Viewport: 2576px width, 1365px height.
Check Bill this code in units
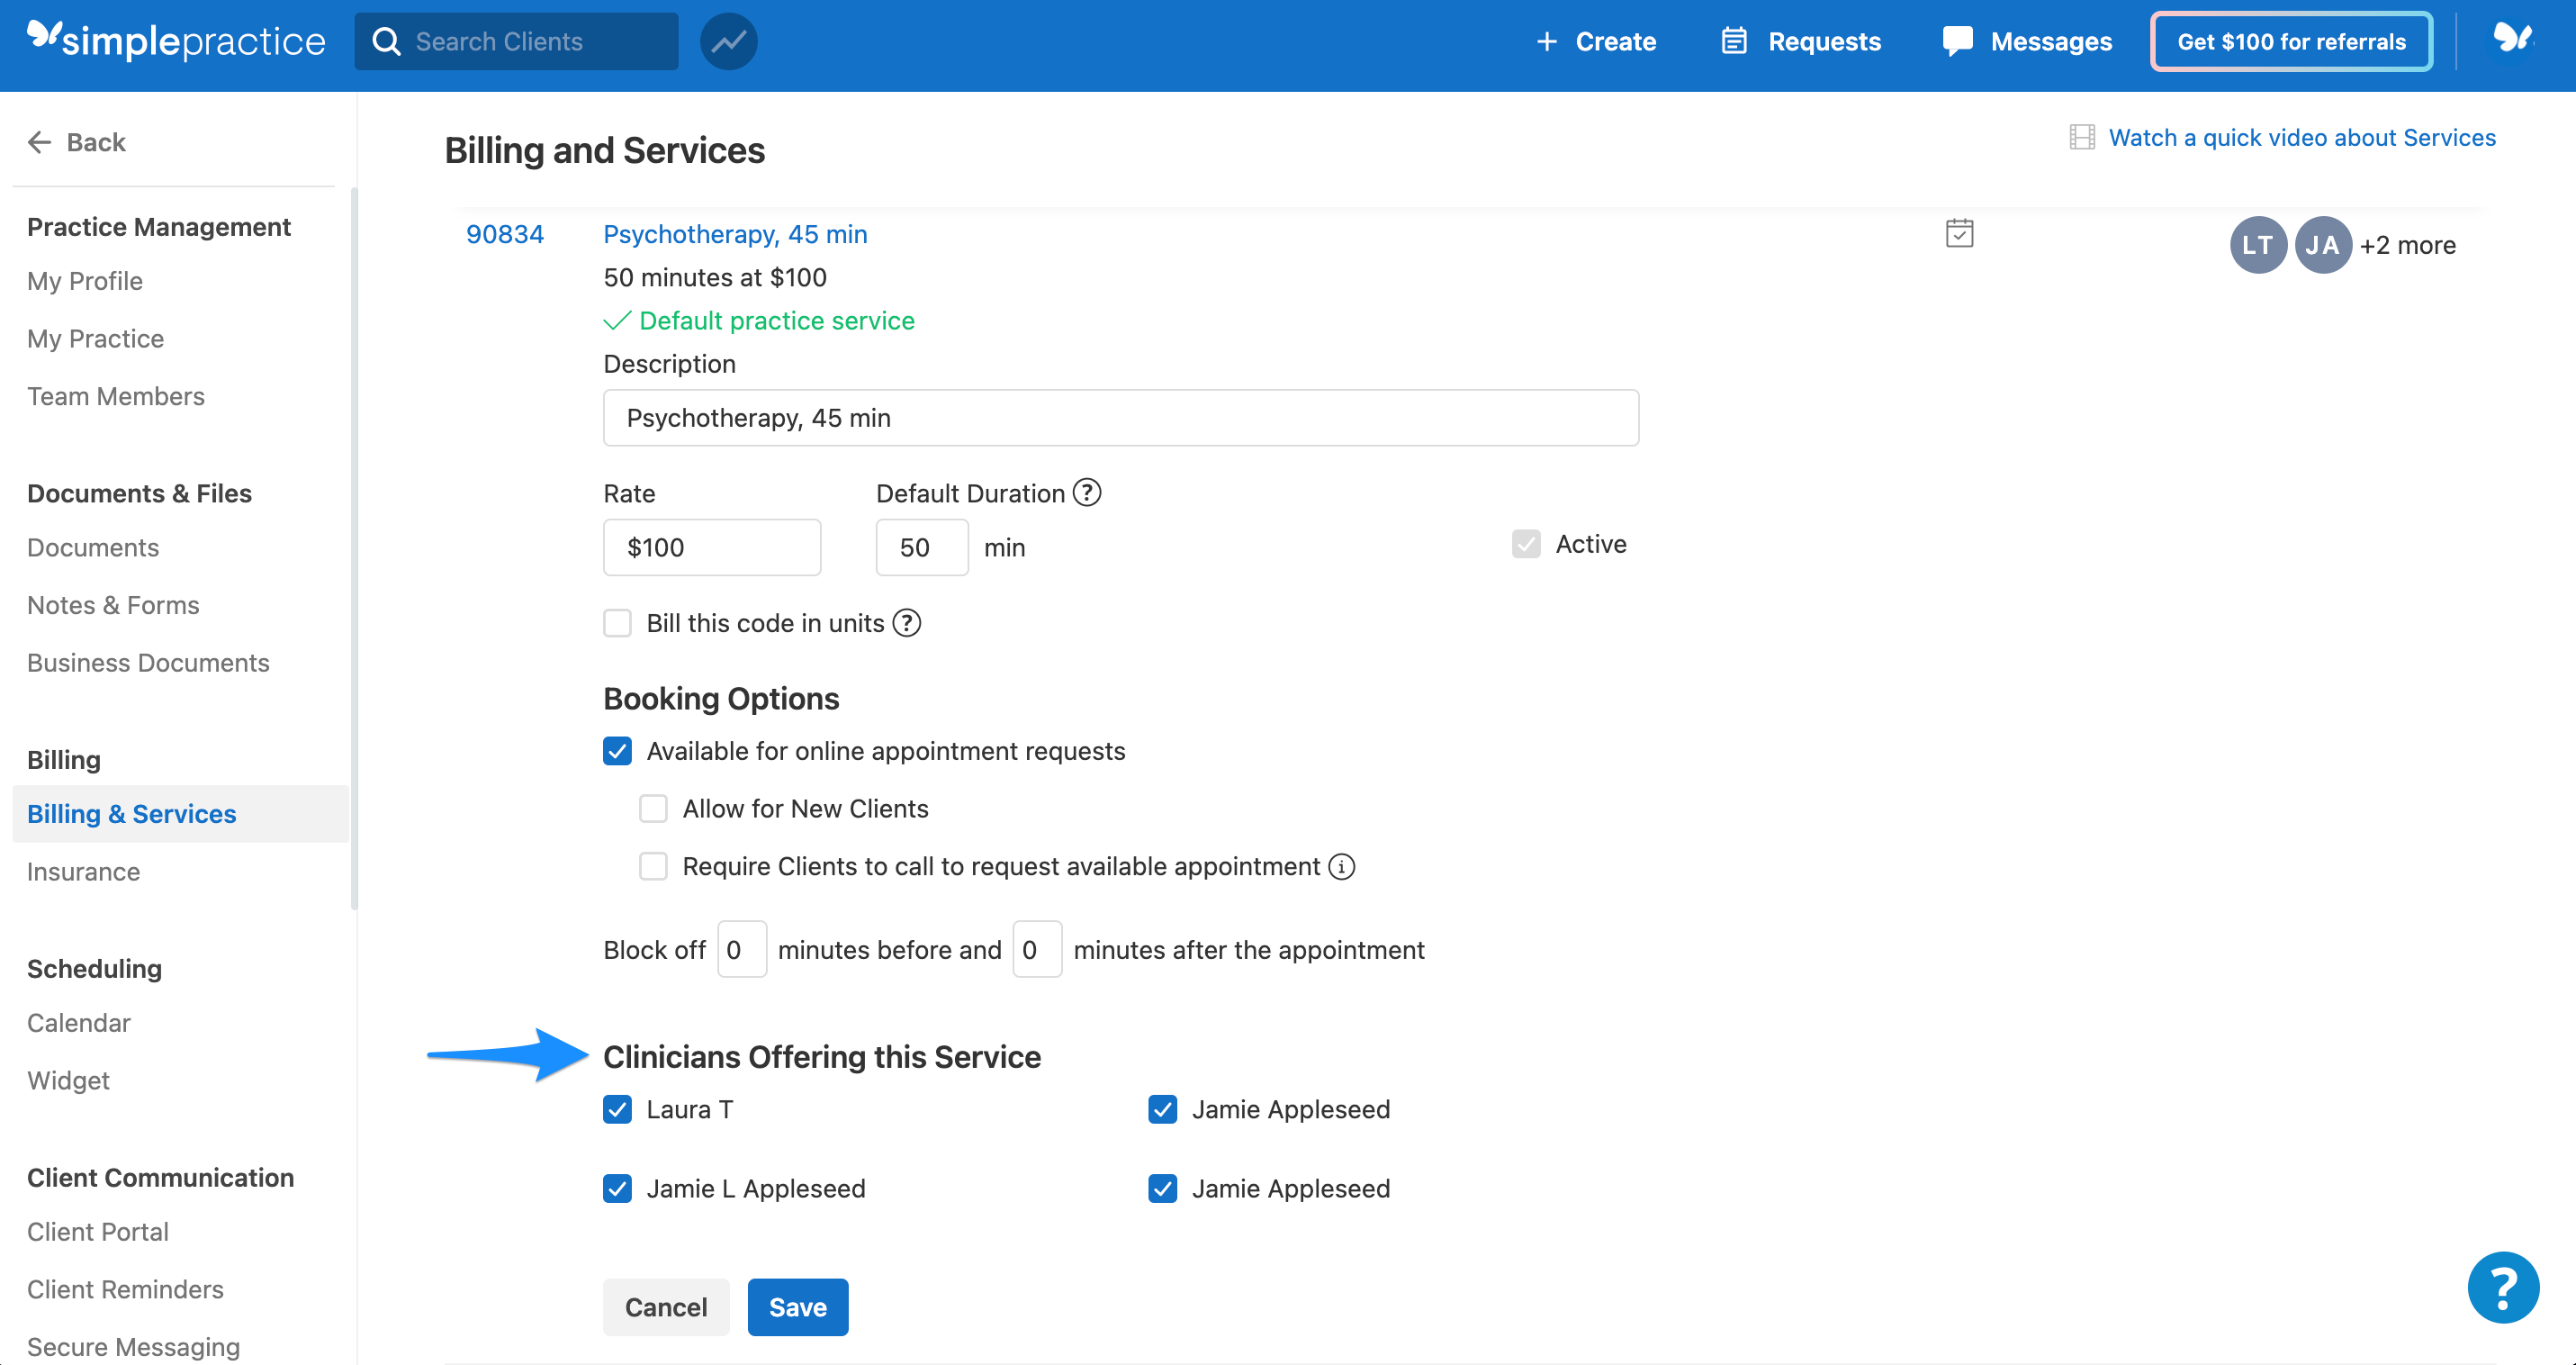point(617,622)
